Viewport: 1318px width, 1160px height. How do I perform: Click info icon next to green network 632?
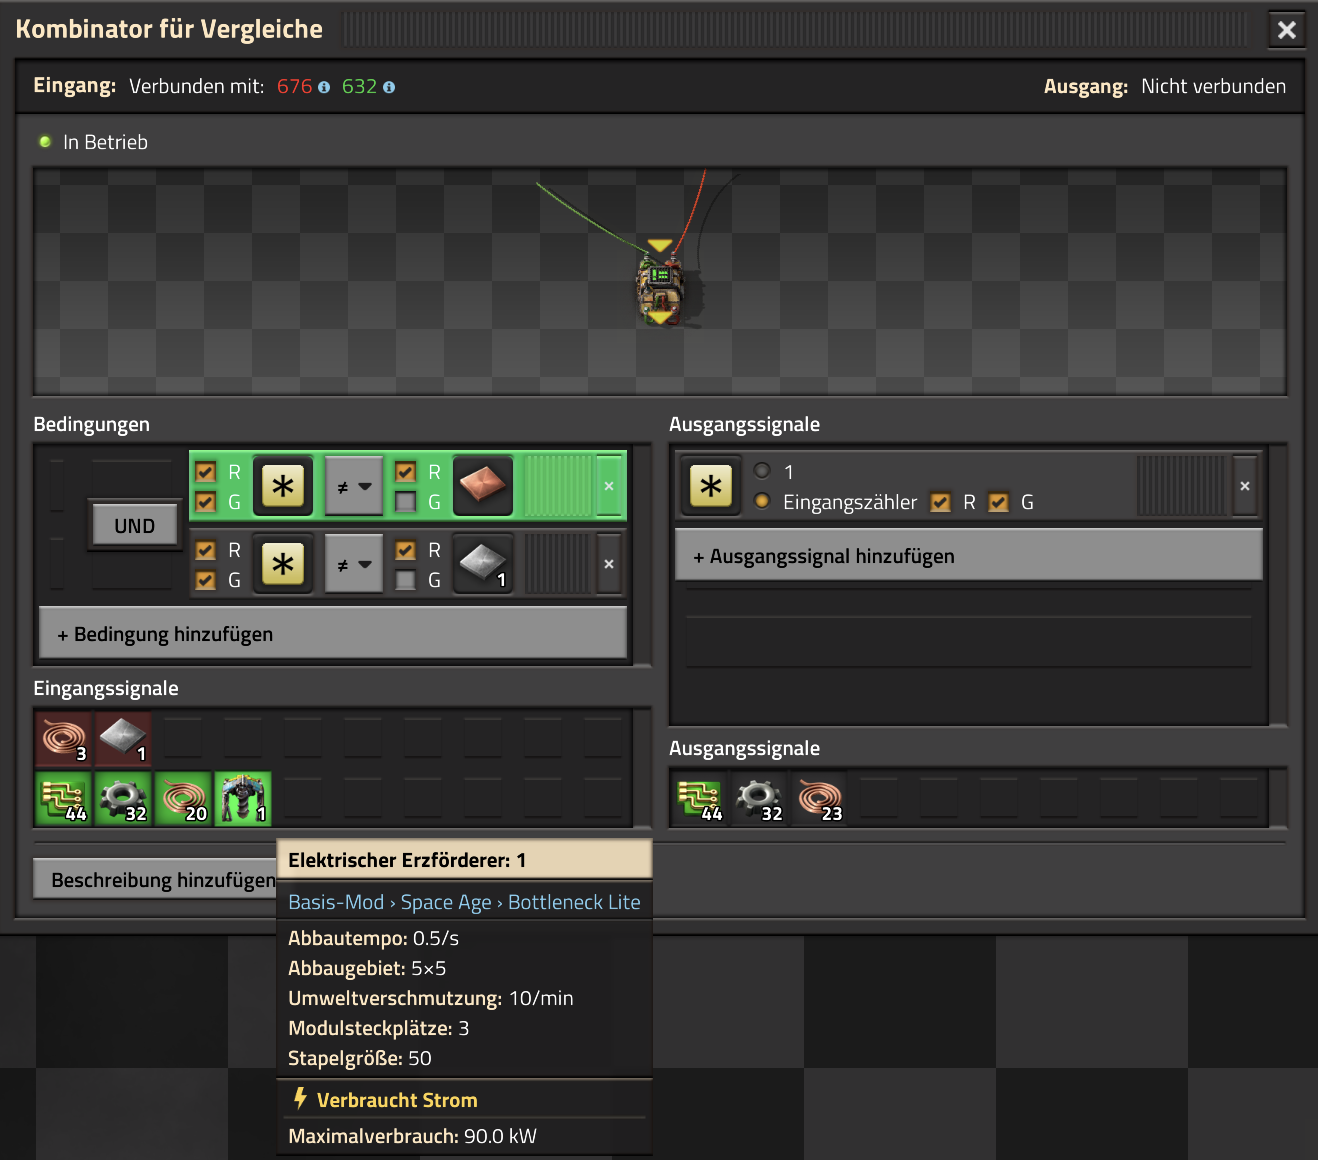tap(389, 87)
